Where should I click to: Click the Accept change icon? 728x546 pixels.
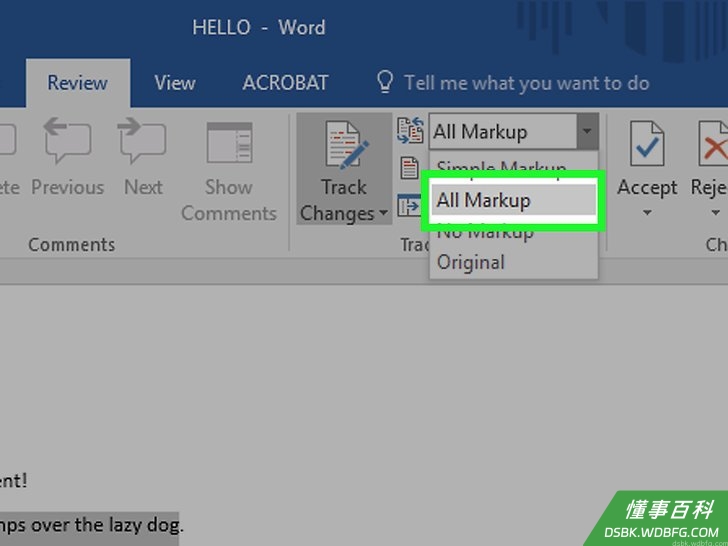(x=647, y=143)
